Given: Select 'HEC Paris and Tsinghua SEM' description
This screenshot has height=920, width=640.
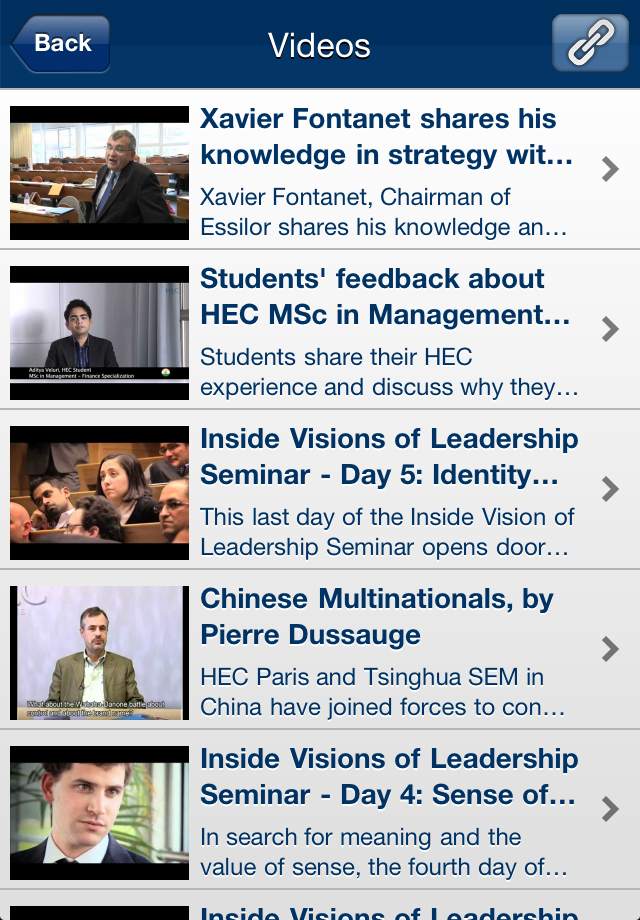Looking at the screenshot, I should [x=382, y=692].
